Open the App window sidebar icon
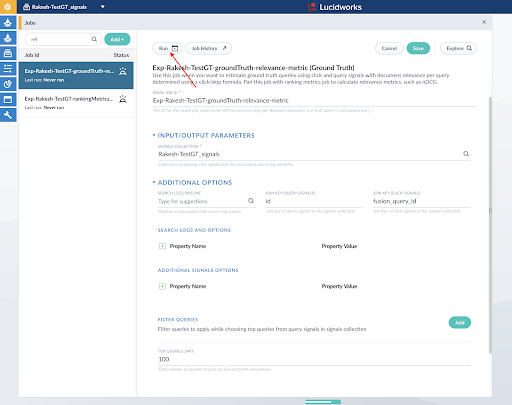The height and width of the screenshot is (405, 512). click(x=8, y=99)
